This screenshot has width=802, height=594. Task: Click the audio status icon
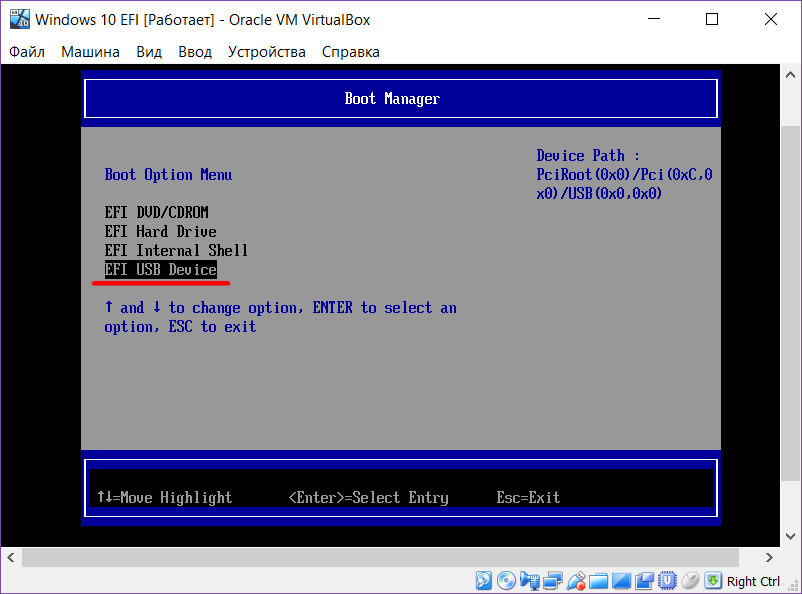(530, 581)
